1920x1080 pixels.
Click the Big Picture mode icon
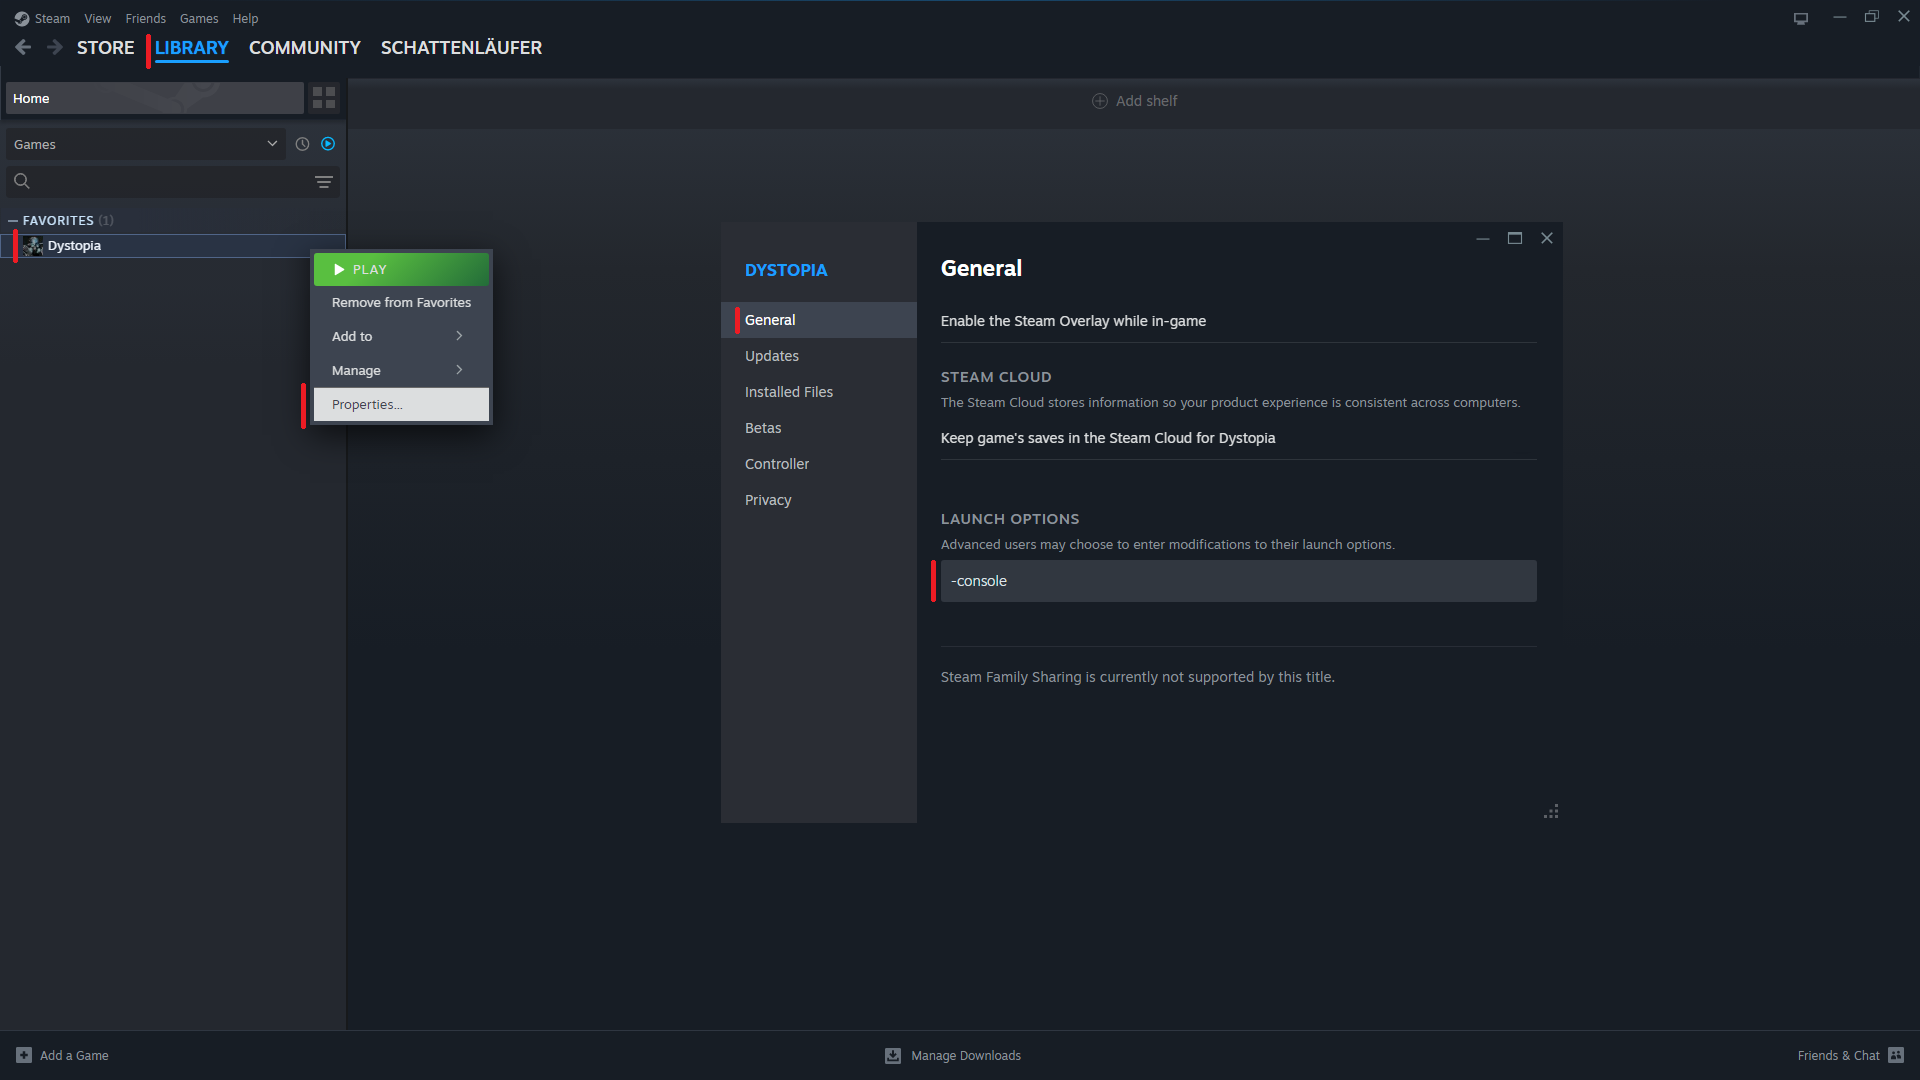(x=1800, y=18)
